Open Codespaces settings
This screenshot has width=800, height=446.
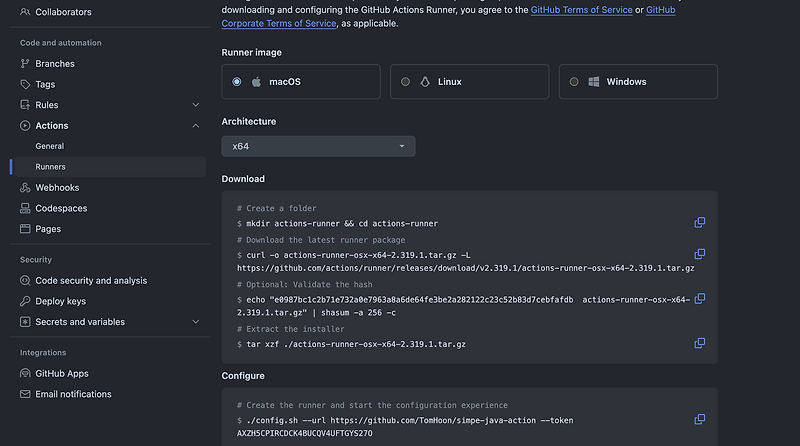coord(61,208)
